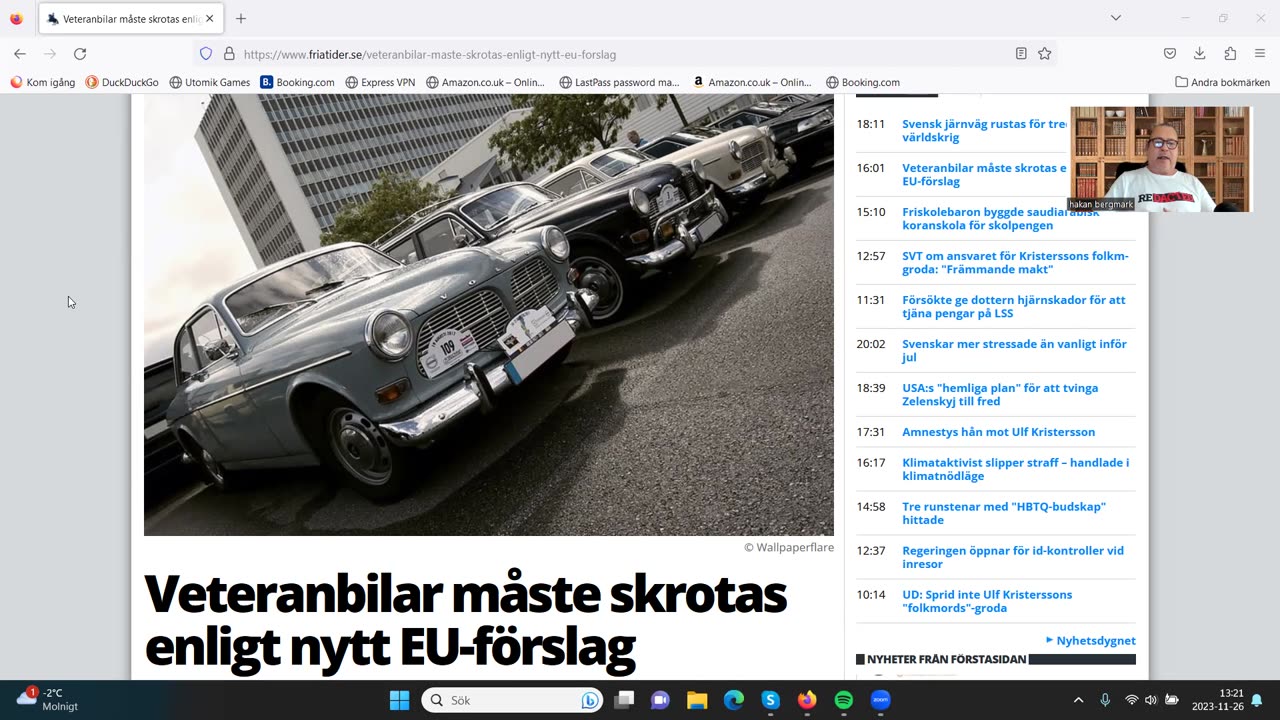This screenshot has height=720, width=1280.
Task: Open Spotify from the taskbar
Action: 844,700
